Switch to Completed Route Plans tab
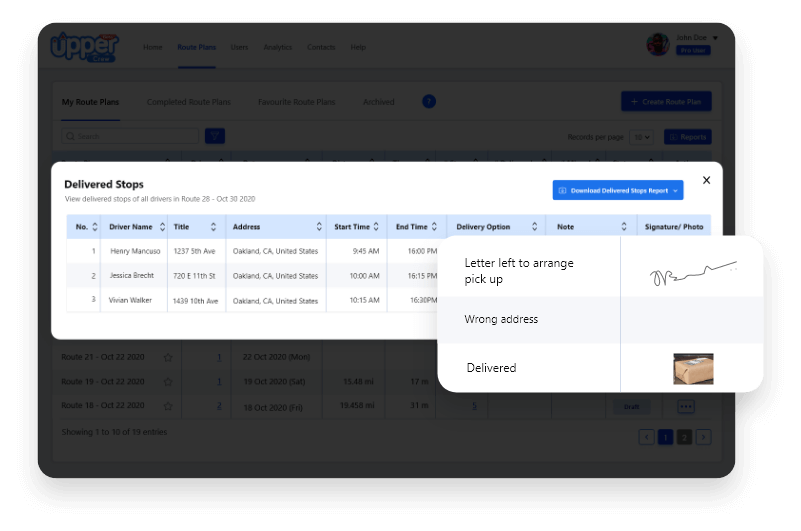The height and width of the screenshot is (531, 801). click(189, 102)
